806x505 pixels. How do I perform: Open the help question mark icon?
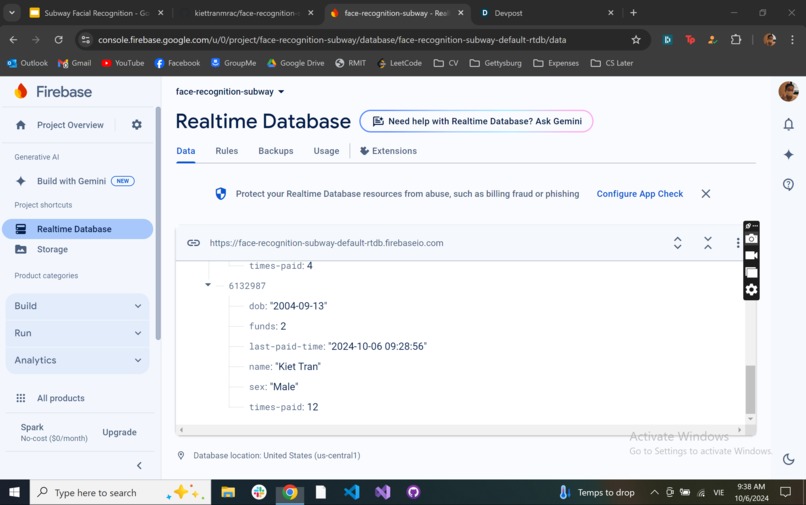(x=789, y=184)
